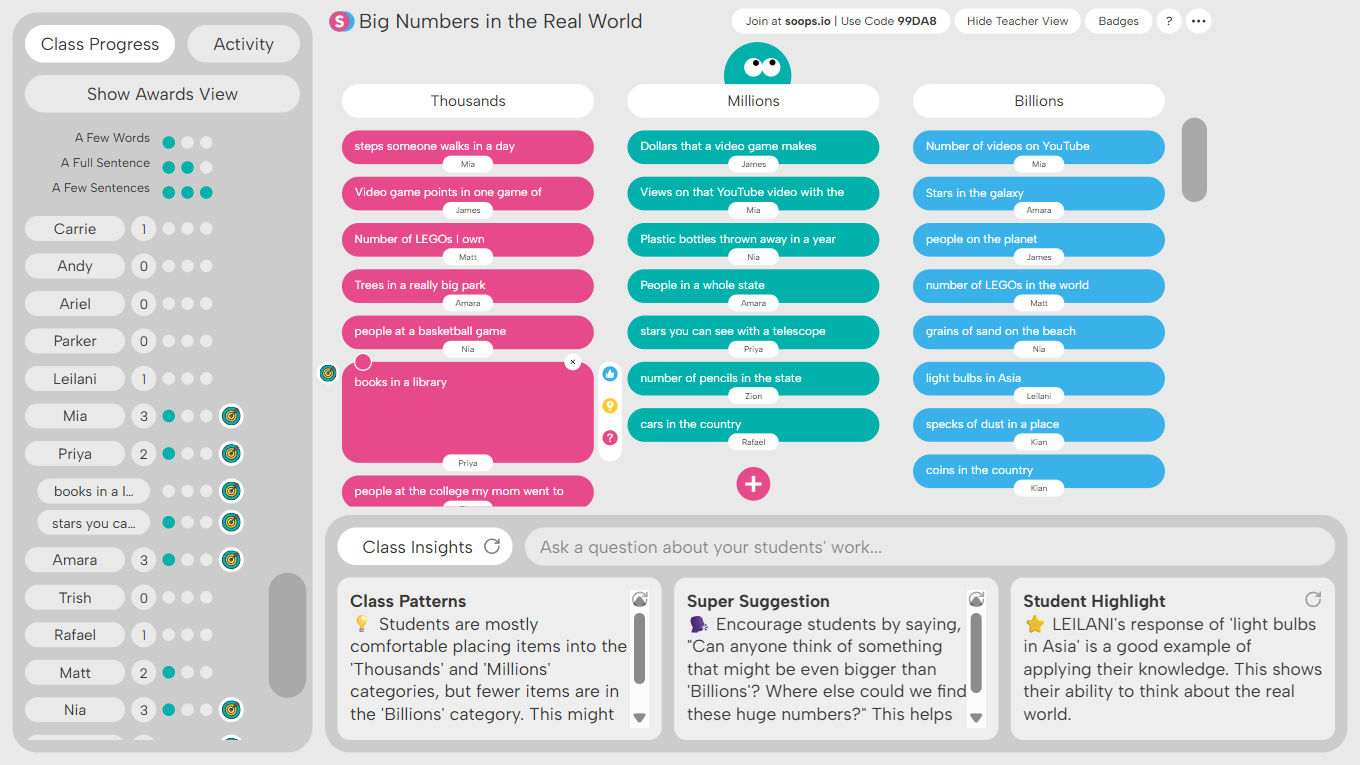Click the Soops logo next to the title
Image resolution: width=1360 pixels, height=765 pixels.
click(x=341, y=21)
